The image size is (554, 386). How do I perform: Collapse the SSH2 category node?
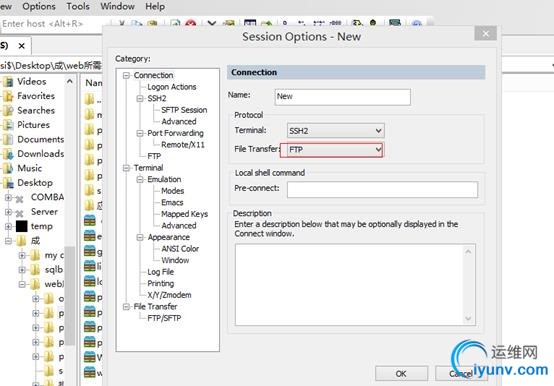pos(140,99)
